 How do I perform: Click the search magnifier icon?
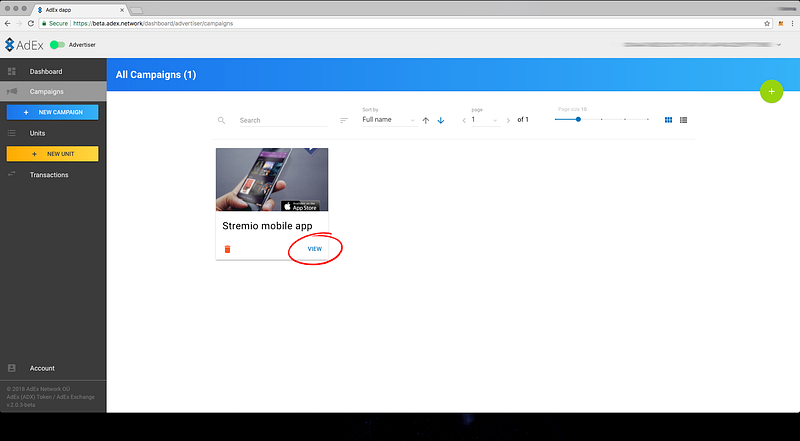pos(221,120)
